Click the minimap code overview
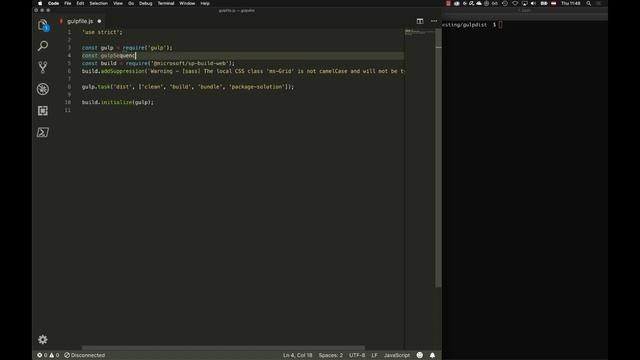Screen dimensions: 640x360 (x=420, y=33)
